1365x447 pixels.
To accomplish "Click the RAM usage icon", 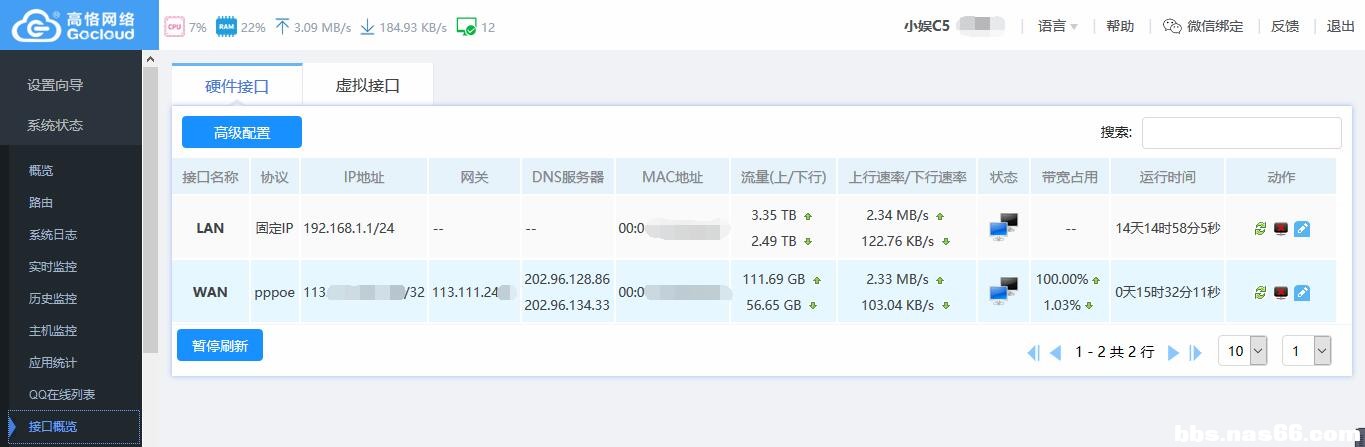I will [226, 27].
